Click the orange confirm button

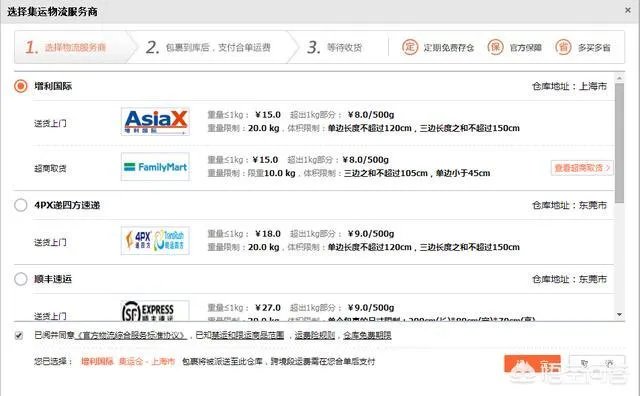pos(532,364)
